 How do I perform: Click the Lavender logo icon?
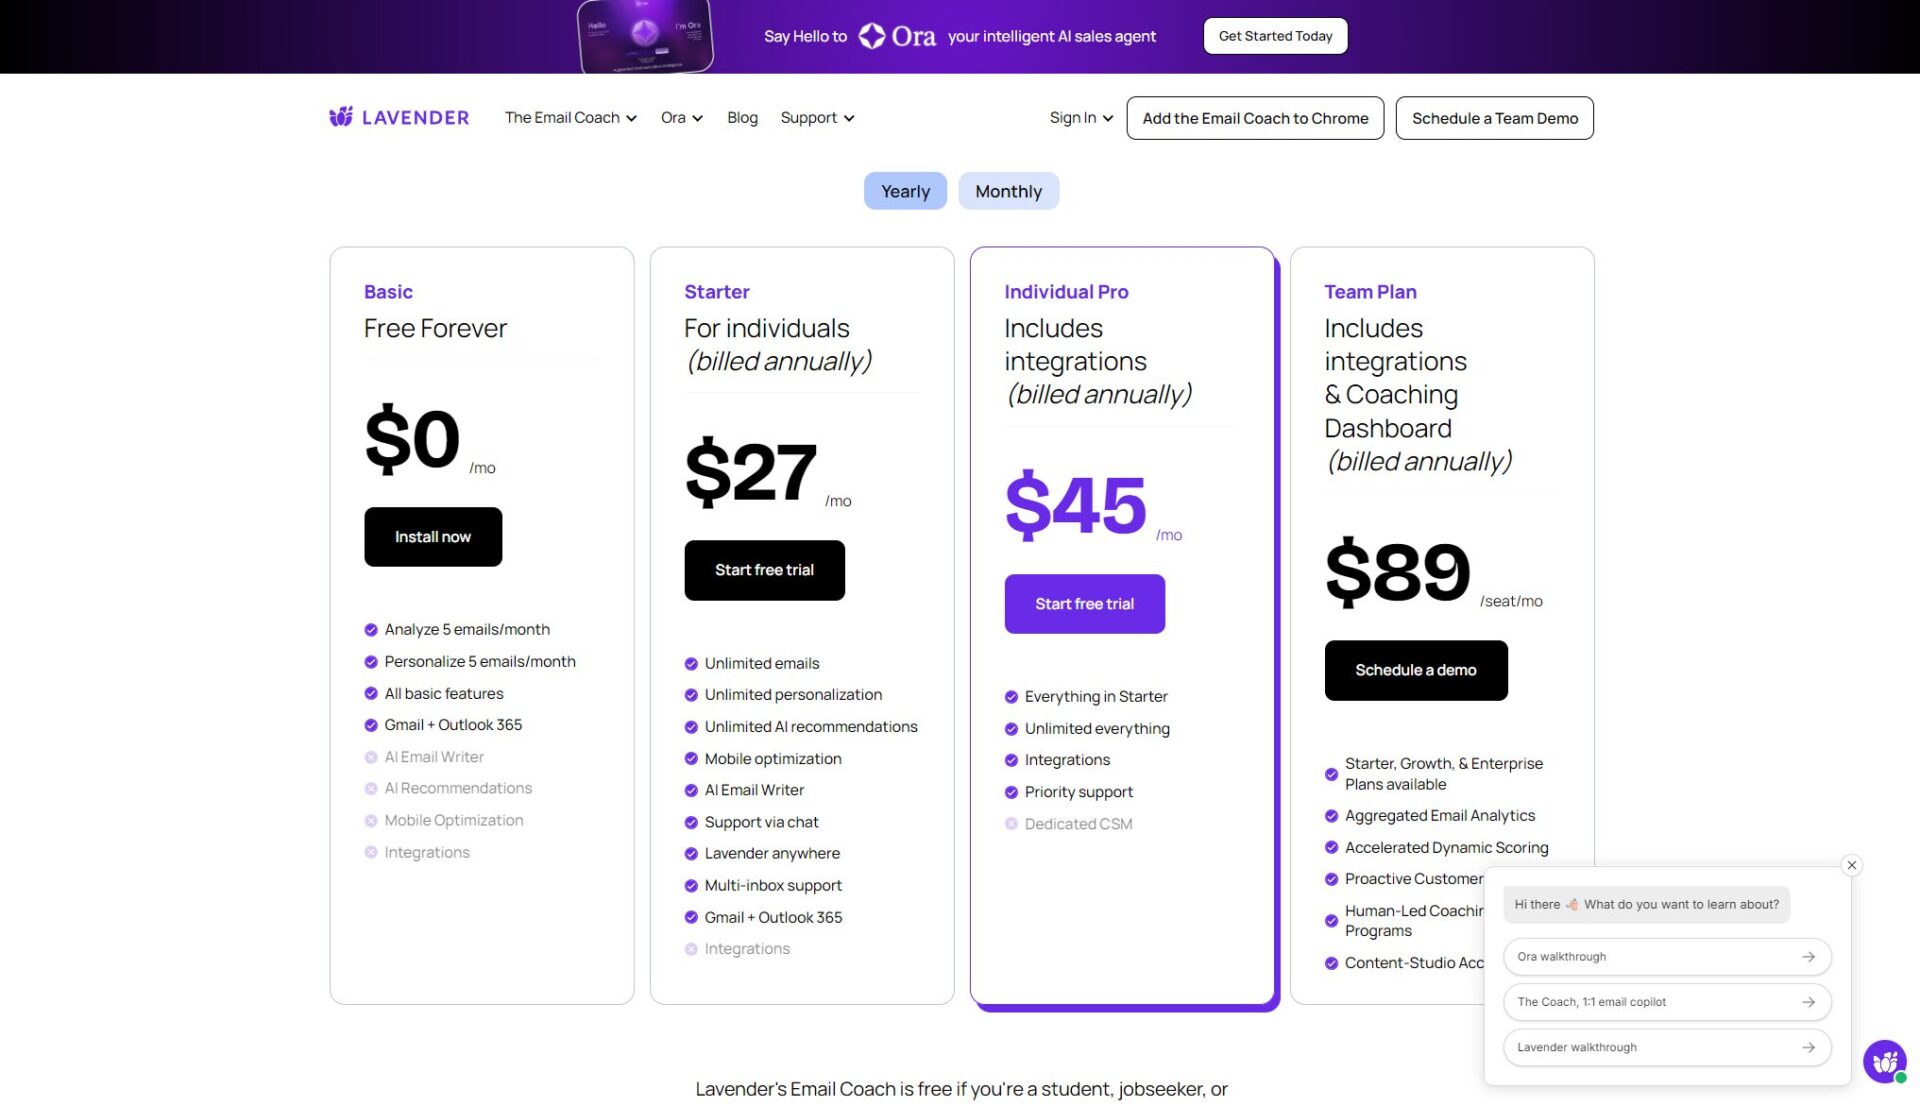[x=341, y=117]
